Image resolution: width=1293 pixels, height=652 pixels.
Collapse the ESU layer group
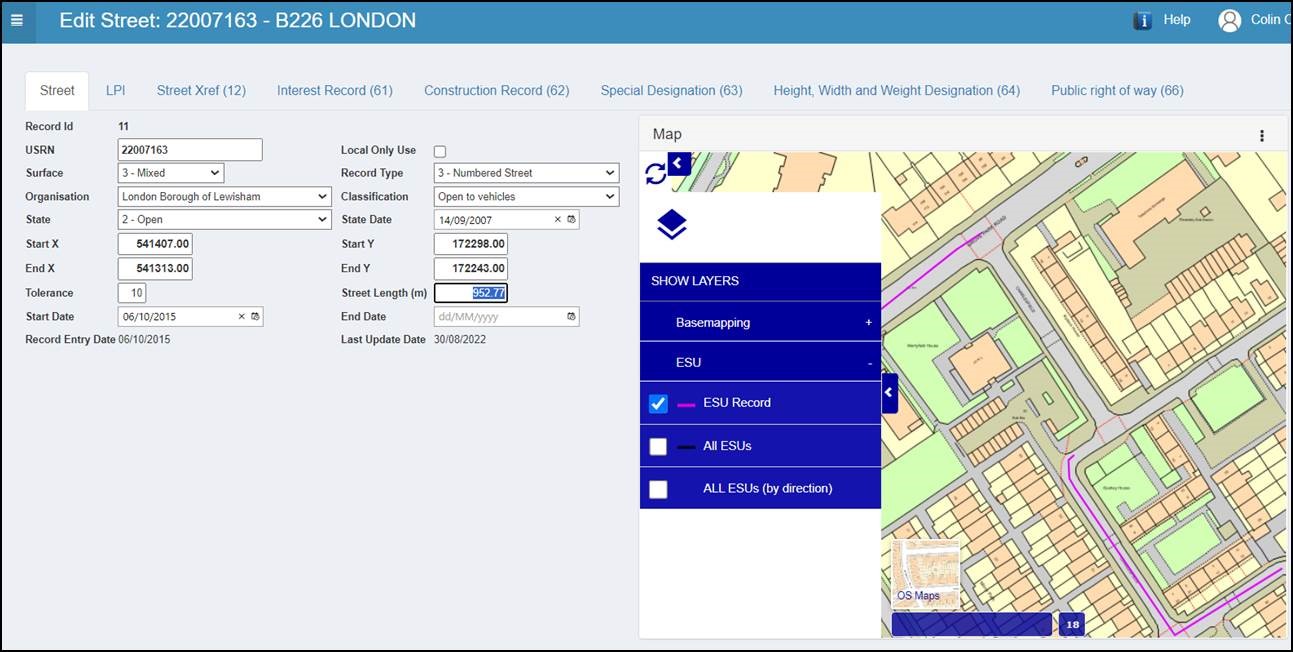[760, 362]
